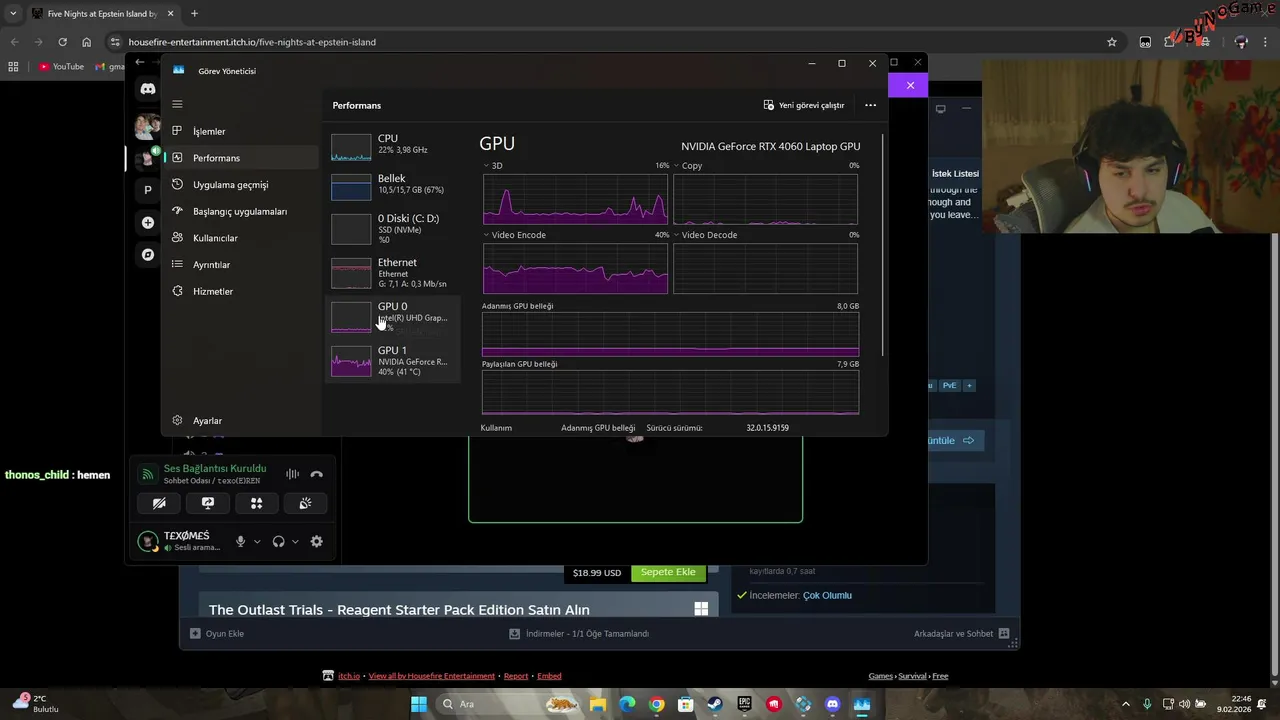Open Discord soundboard button
The image size is (1280, 720).
tap(305, 504)
